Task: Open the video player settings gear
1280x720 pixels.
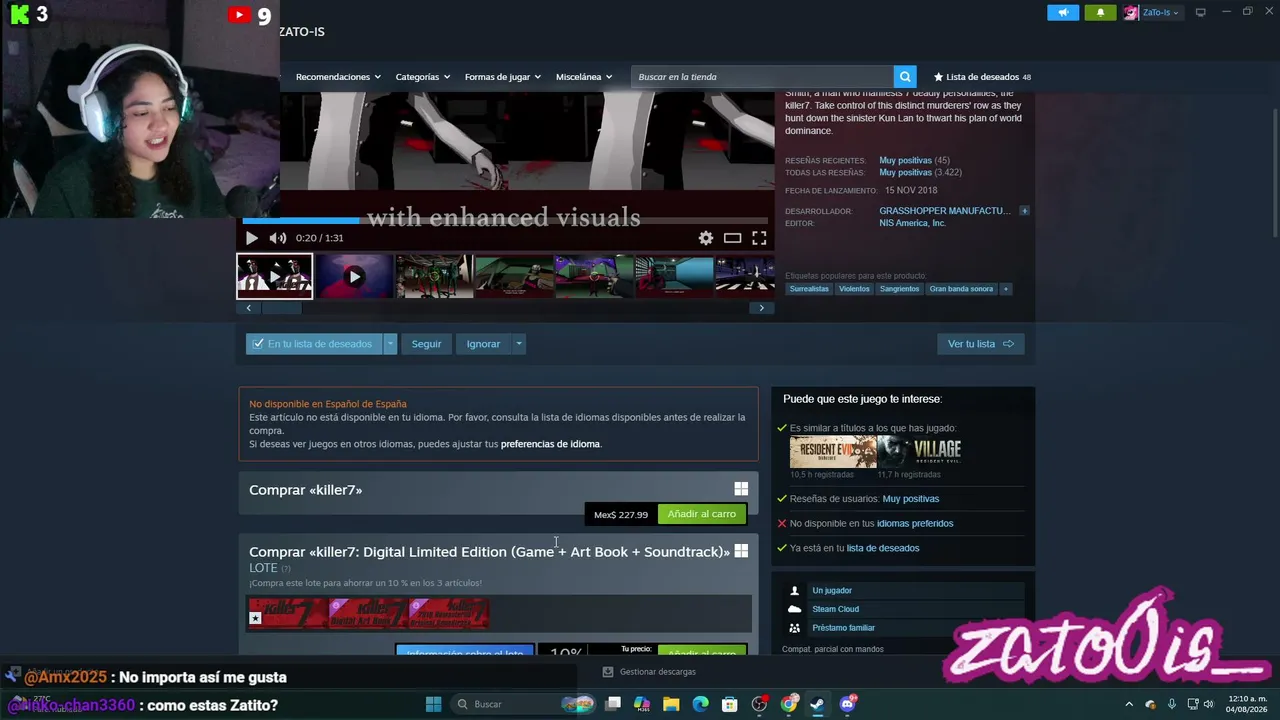Action: (706, 238)
